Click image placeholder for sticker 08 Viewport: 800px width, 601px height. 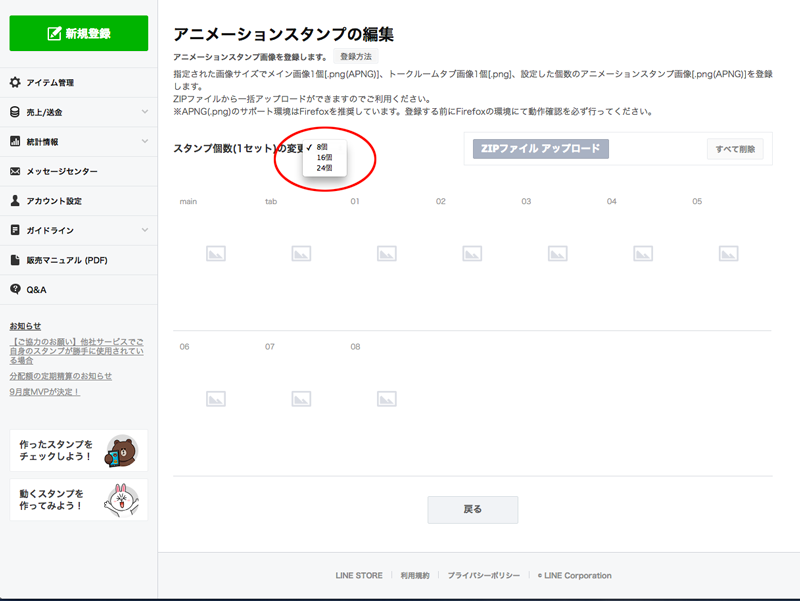click(386, 399)
